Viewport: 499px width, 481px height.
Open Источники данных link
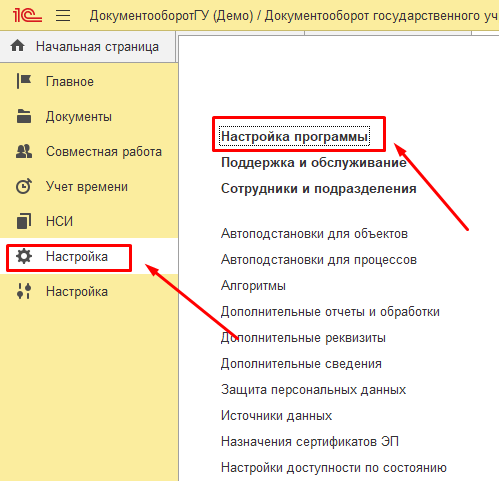pos(276,415)
